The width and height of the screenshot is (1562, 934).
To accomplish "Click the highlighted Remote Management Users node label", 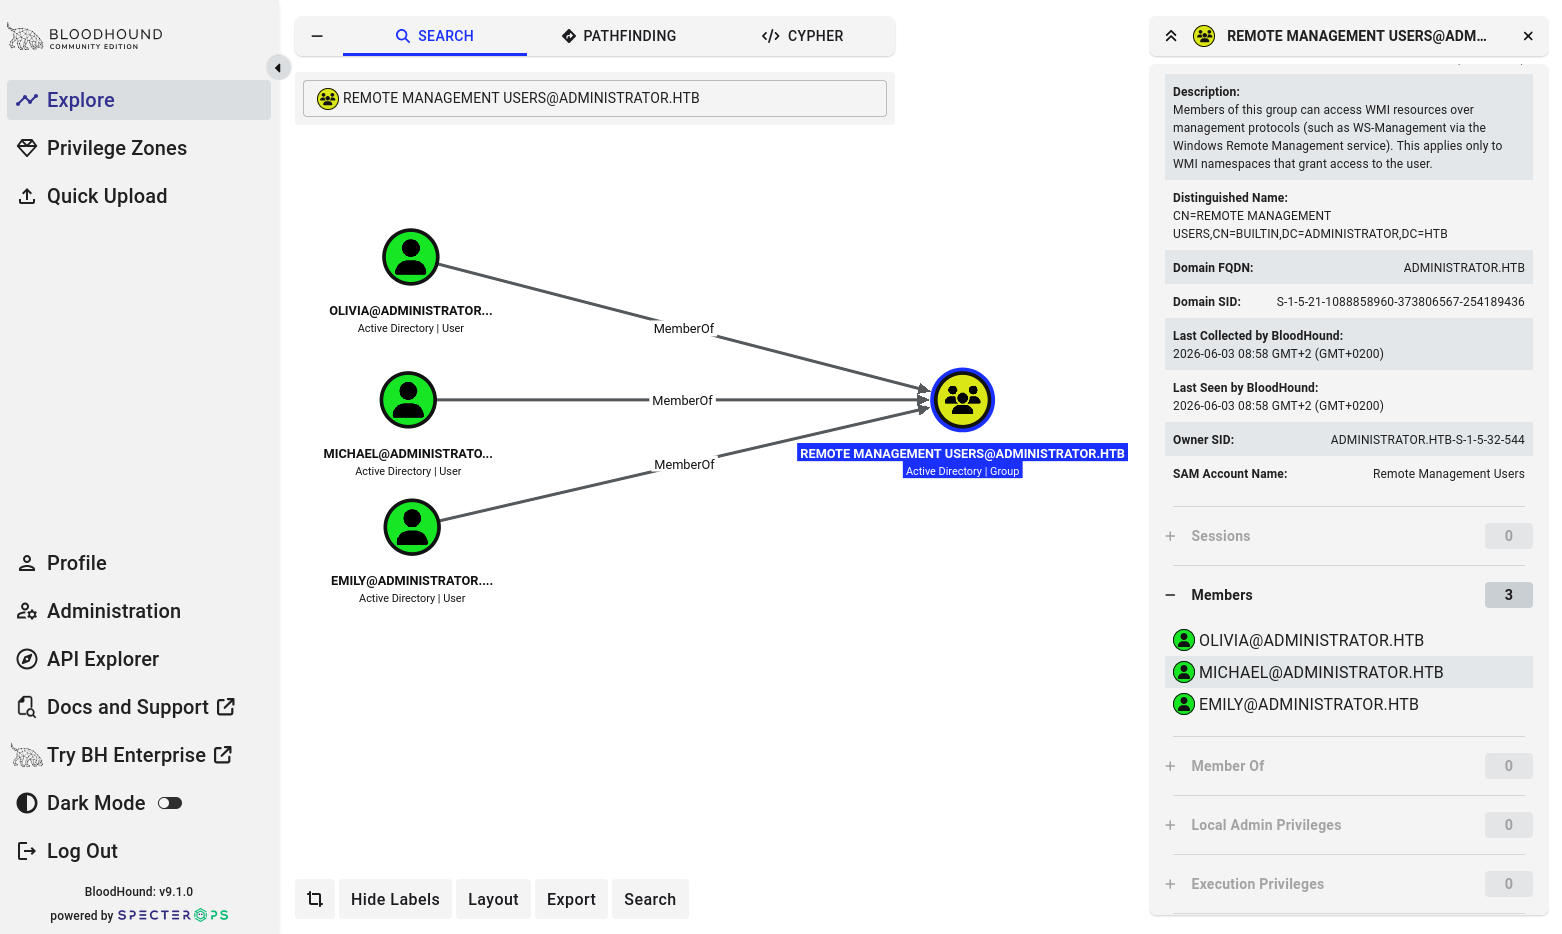I will [x=962, y=454].
